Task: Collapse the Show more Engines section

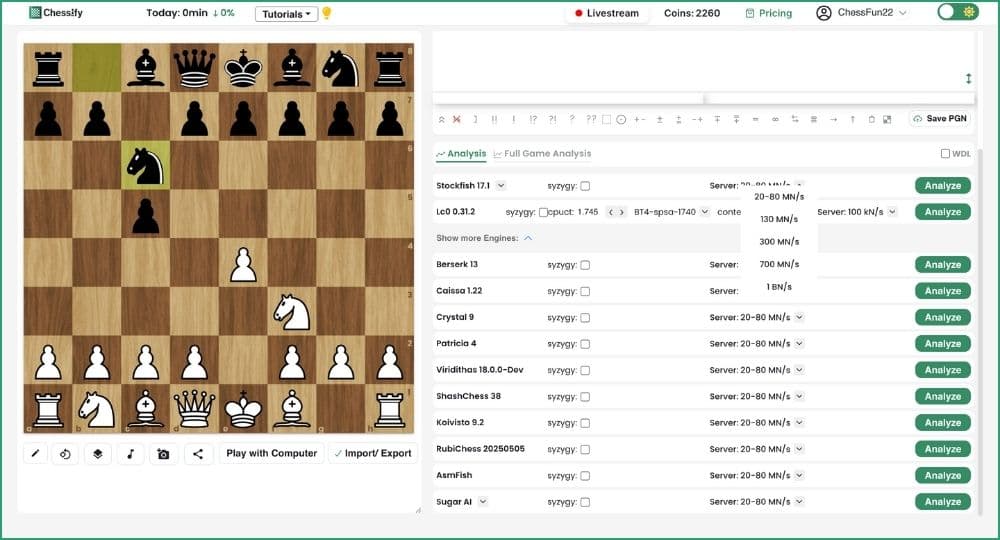Action: click(528, 238)
